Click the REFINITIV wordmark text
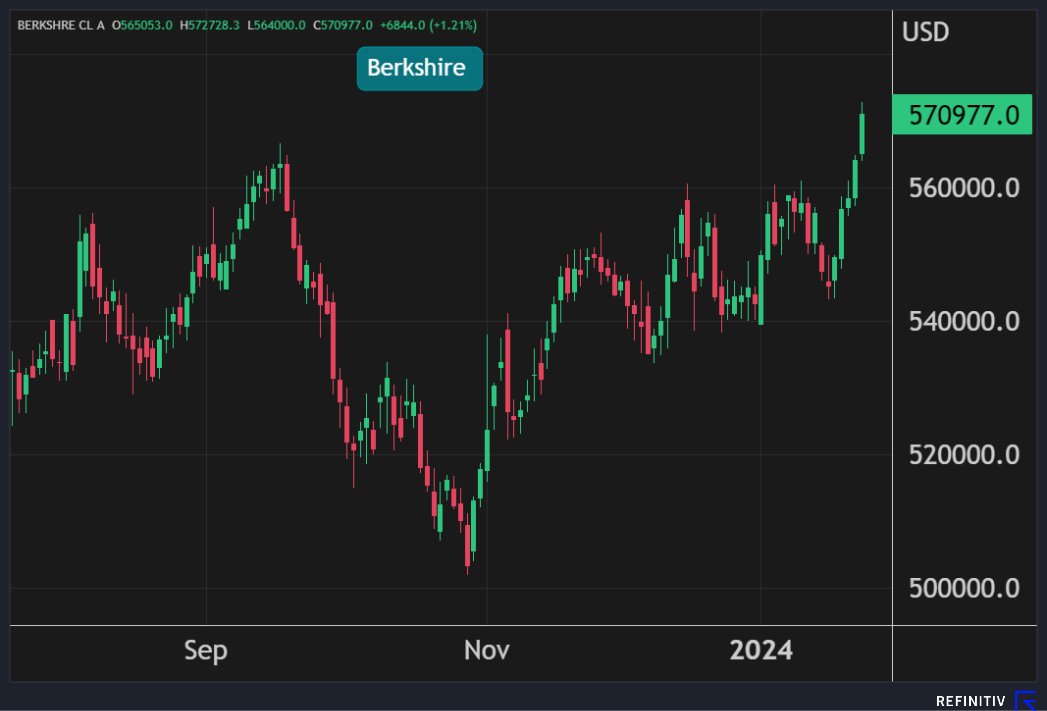Viewport: 1047px width, 711px height. pos(970,701)
